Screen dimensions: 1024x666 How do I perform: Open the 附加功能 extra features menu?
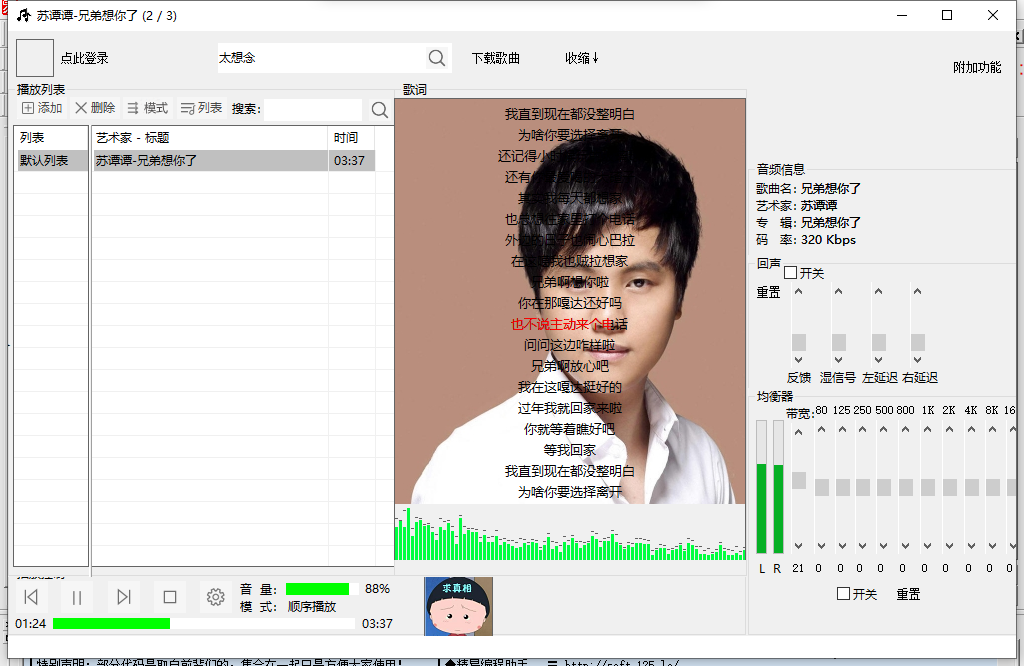click(976, 67)
